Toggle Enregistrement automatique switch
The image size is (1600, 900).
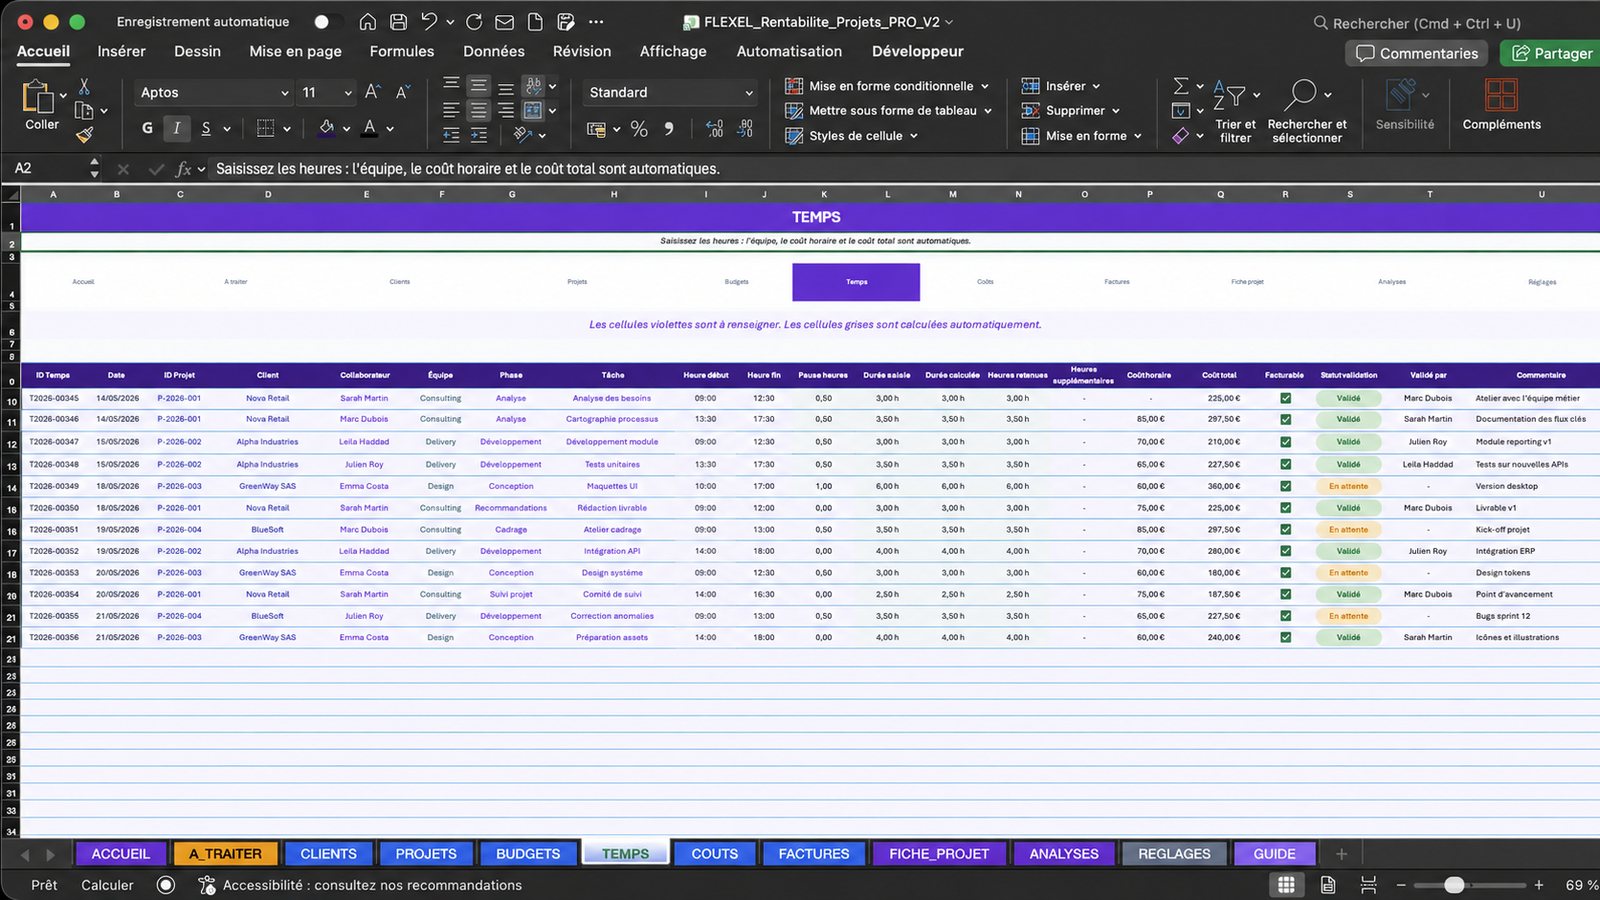(328, 22)
